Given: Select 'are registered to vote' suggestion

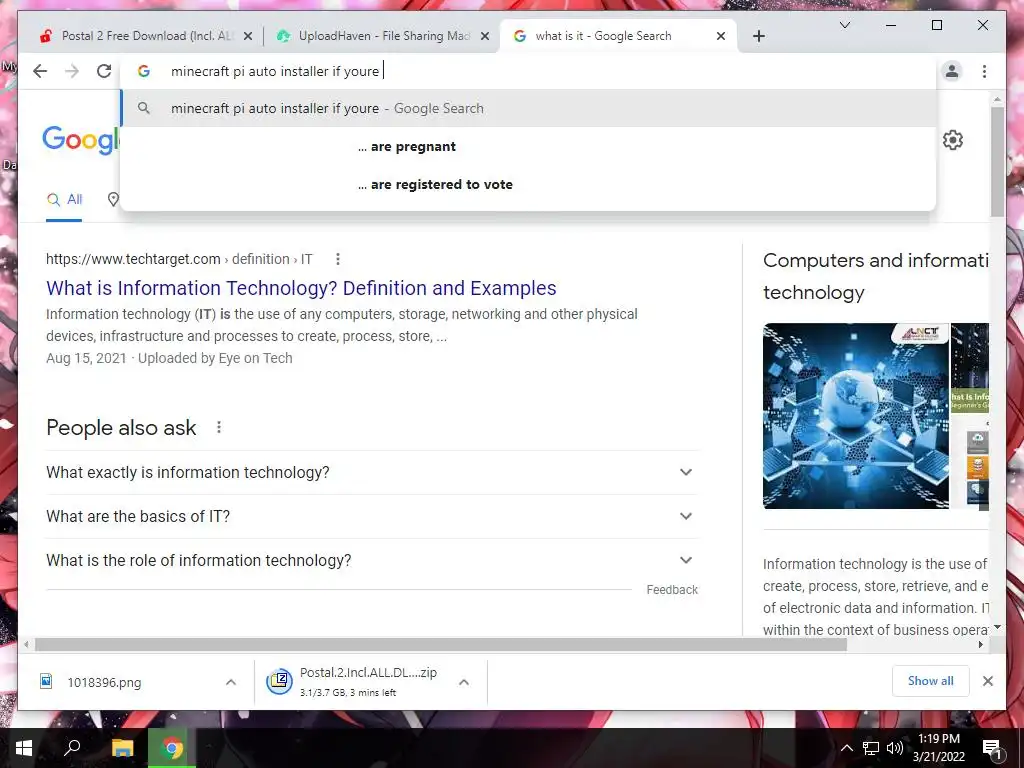Looking at the screenshot, I should tap(528, 184).
